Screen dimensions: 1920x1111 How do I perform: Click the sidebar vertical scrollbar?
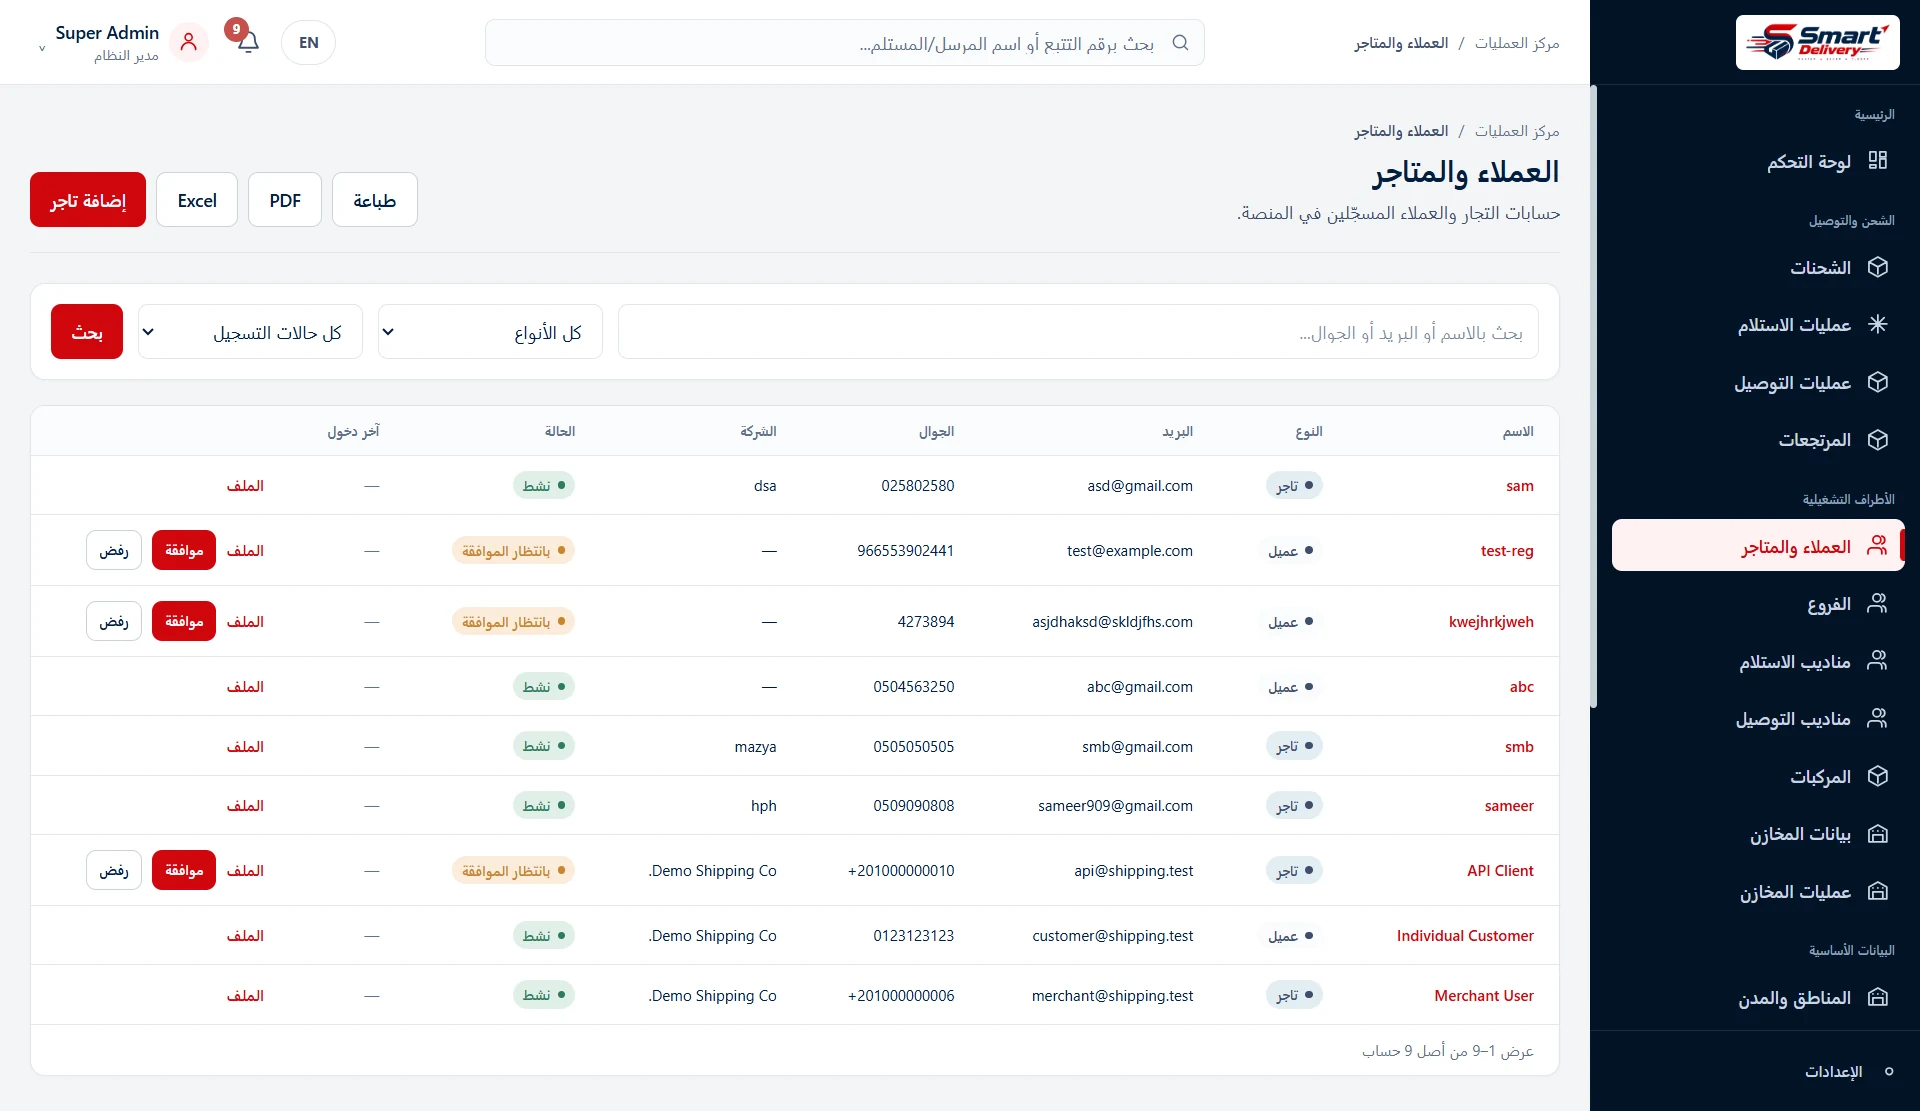tap(1594, 395)
